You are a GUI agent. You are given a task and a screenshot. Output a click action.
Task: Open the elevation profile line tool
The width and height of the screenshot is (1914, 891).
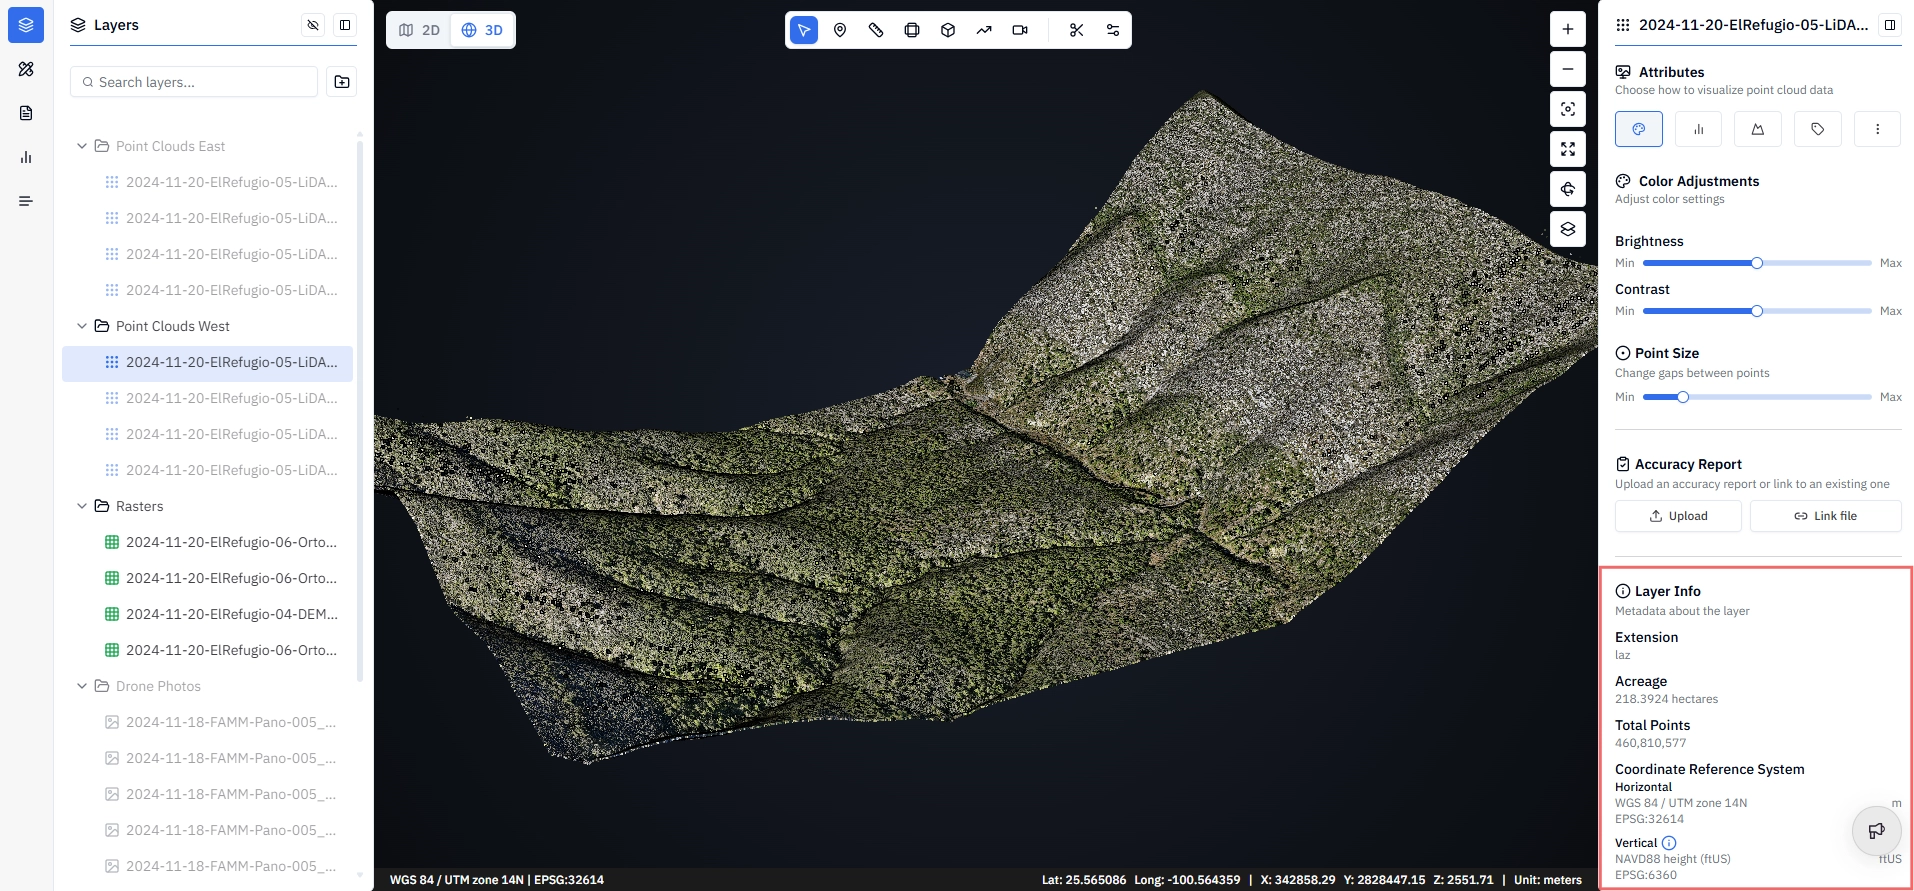(x=984, y=30)
